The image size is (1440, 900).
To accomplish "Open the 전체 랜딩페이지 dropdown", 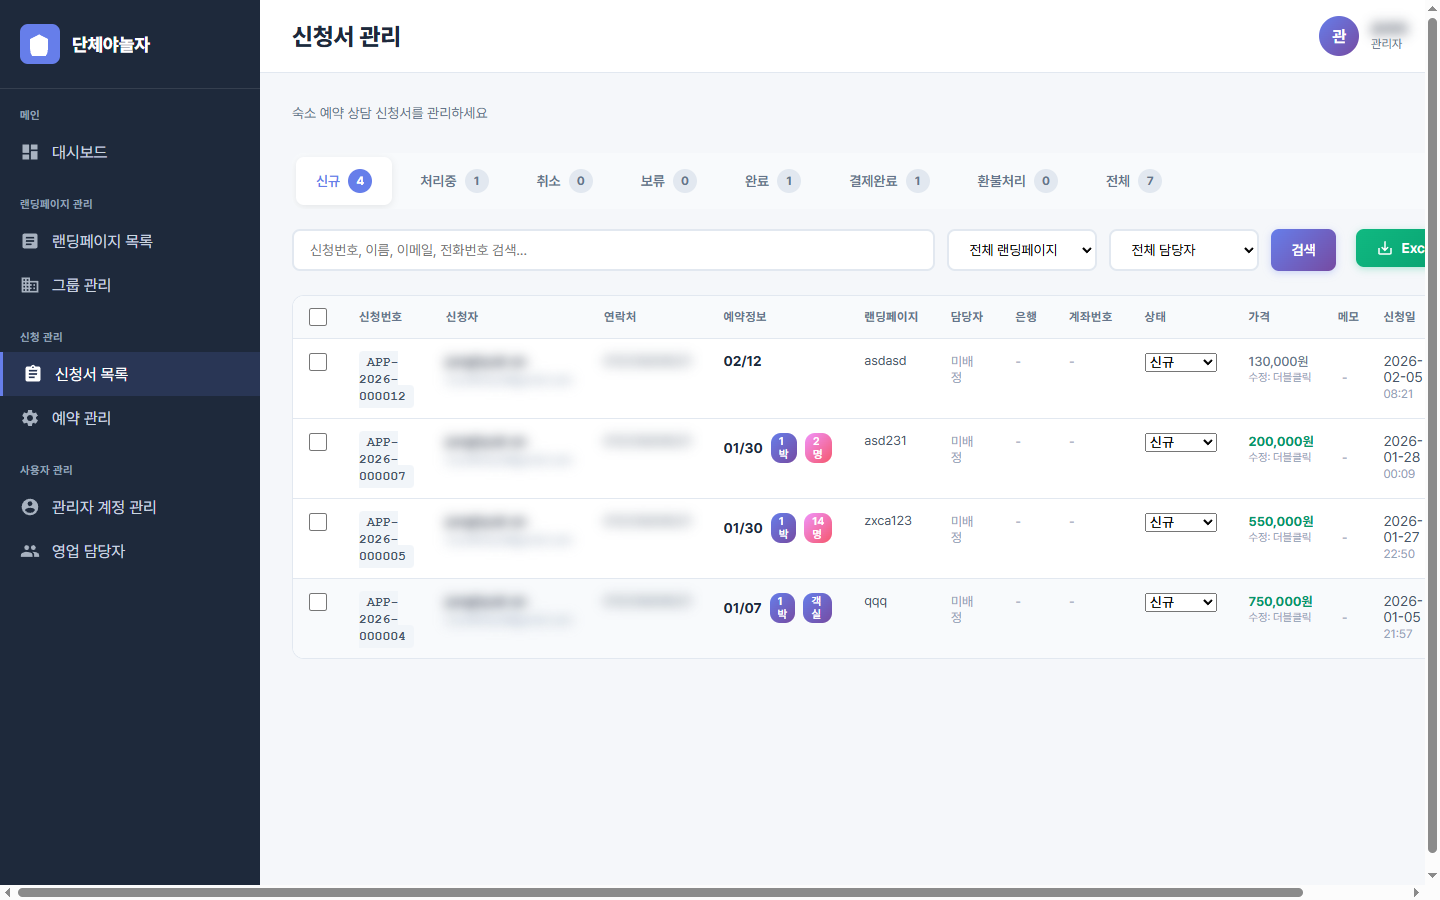I will click(1021, 250).
